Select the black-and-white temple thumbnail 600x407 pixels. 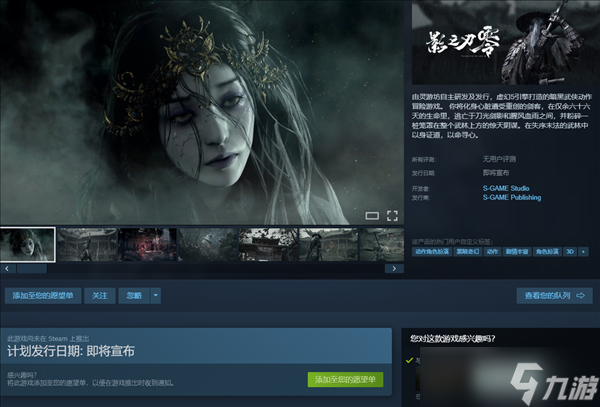coord(268,245)
